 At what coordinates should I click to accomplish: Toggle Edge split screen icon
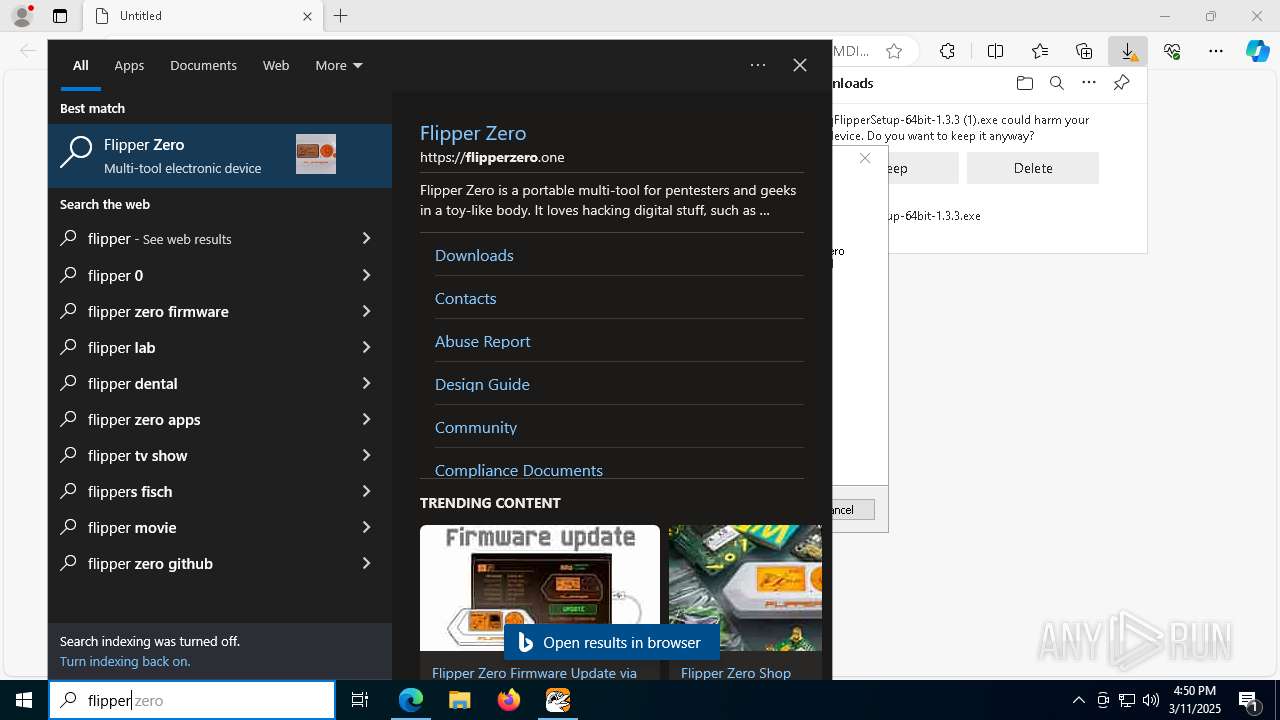click(995, 51)
